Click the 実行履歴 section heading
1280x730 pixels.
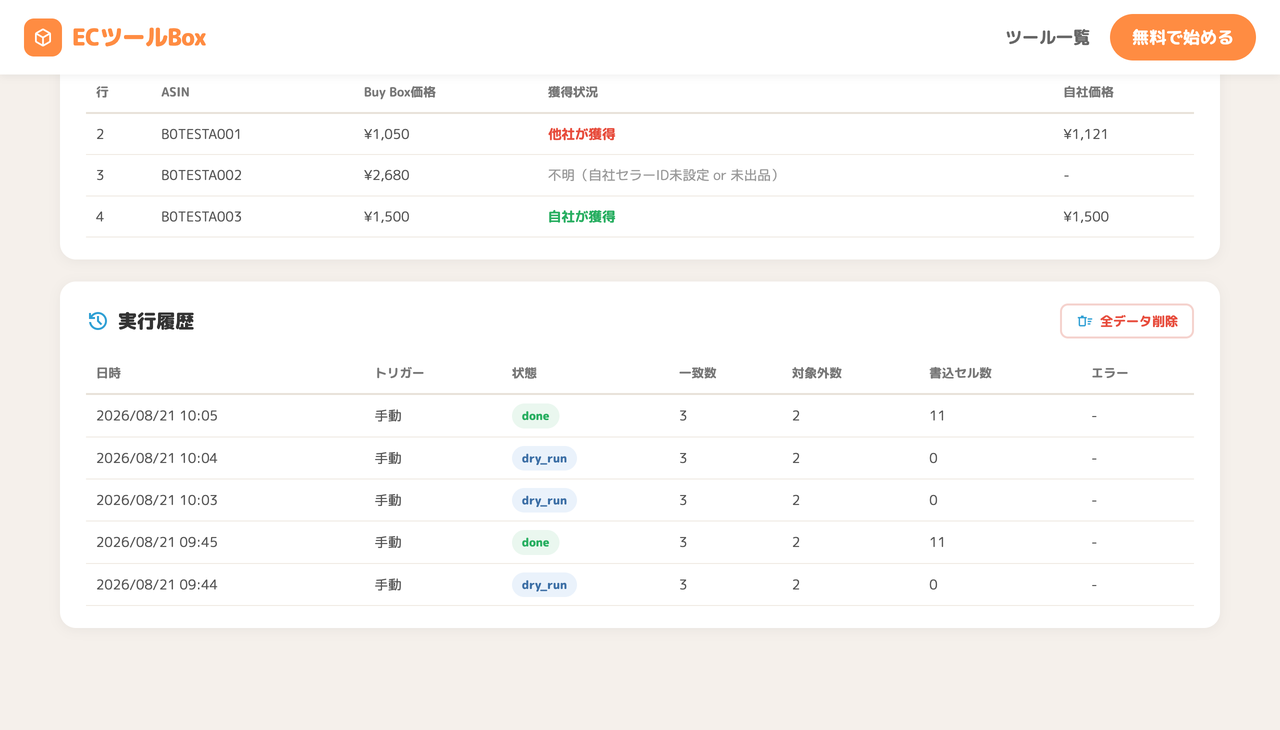(x=156, y=321)
